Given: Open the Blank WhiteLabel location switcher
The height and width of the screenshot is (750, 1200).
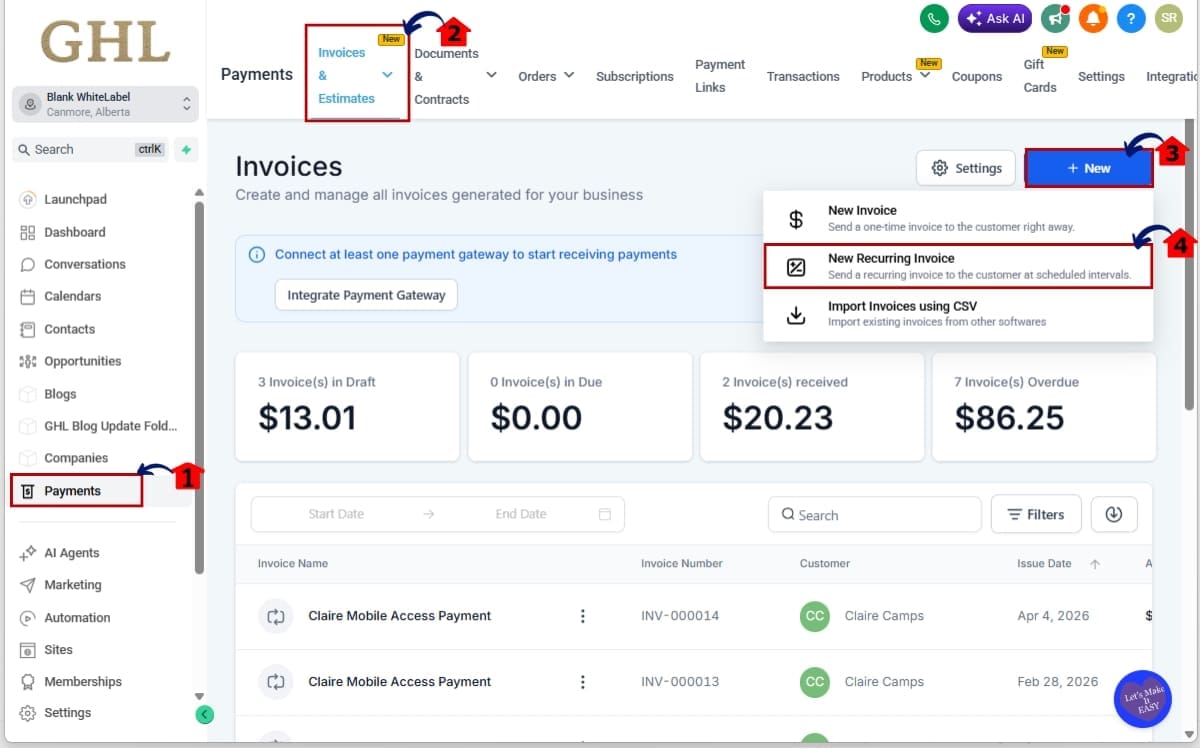Looking at the screenshot, I should (x=105, y=103).
